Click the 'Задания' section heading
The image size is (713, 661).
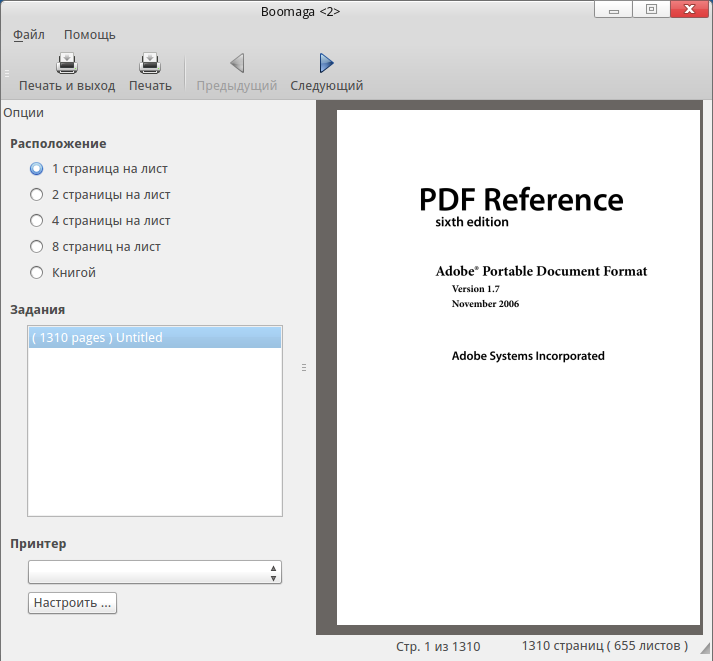[38, 310]
